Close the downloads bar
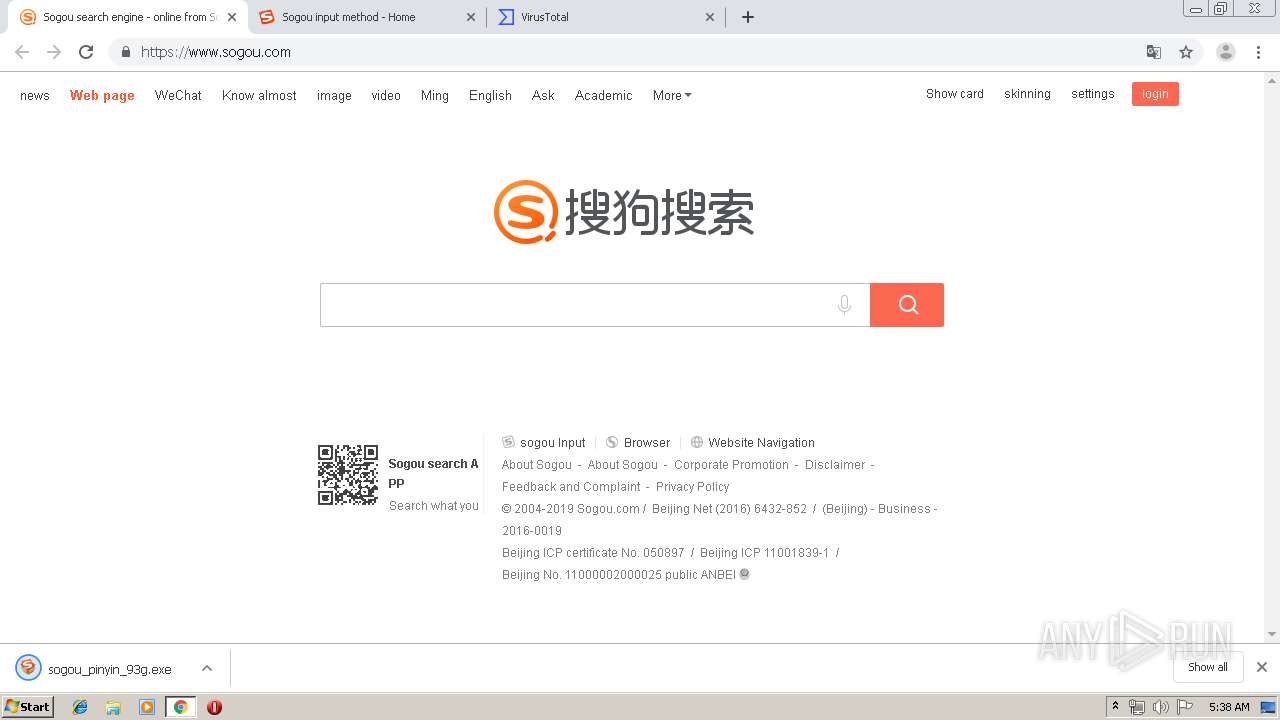Screen dimensions: 1280x720 tap(1262, 667)
